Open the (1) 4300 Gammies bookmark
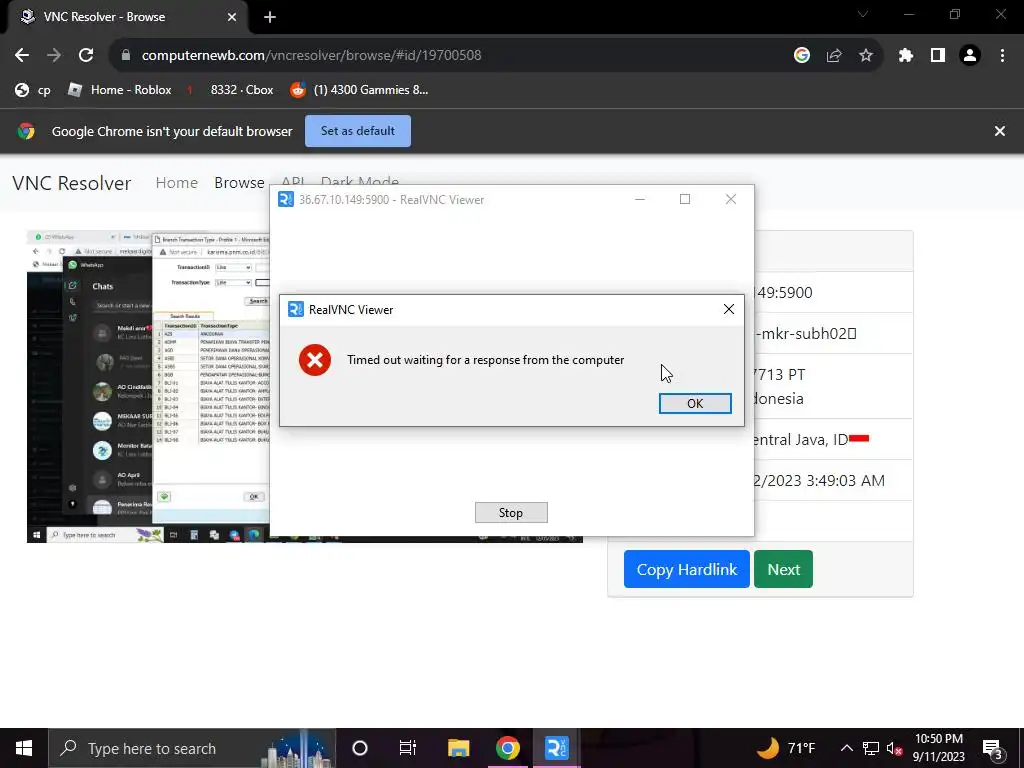Screen dimensions: 1024x768 (x=359, y=90)
